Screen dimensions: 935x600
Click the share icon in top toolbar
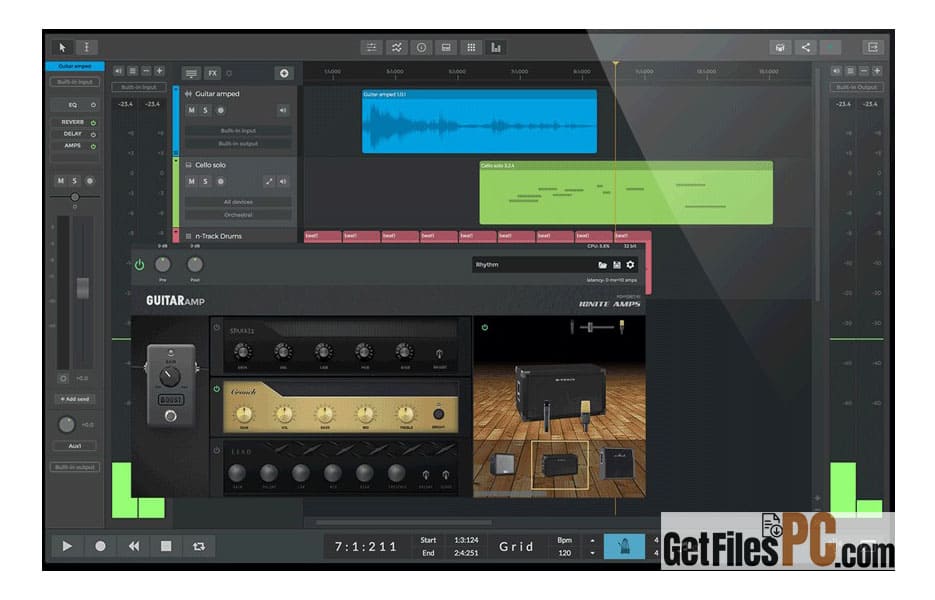pos(806,48)
